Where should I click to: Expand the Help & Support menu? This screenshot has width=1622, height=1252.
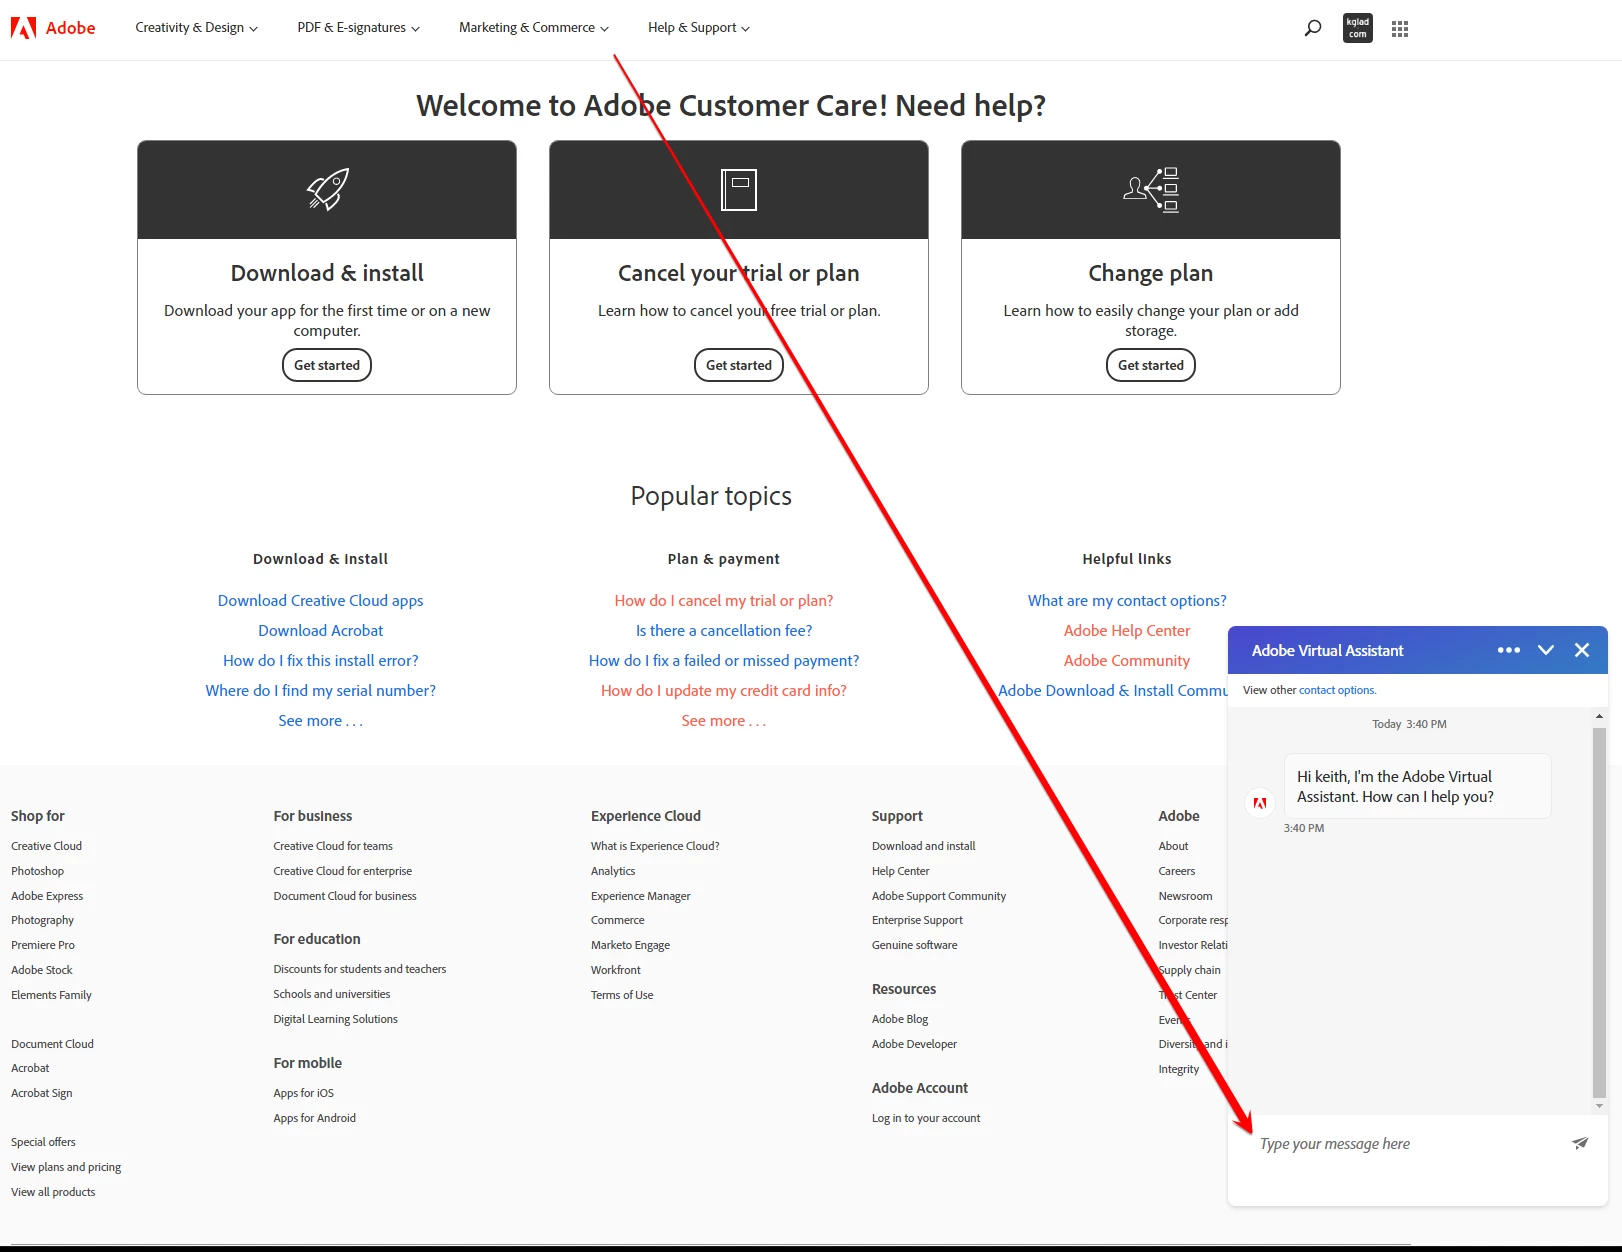pos(699,28)
